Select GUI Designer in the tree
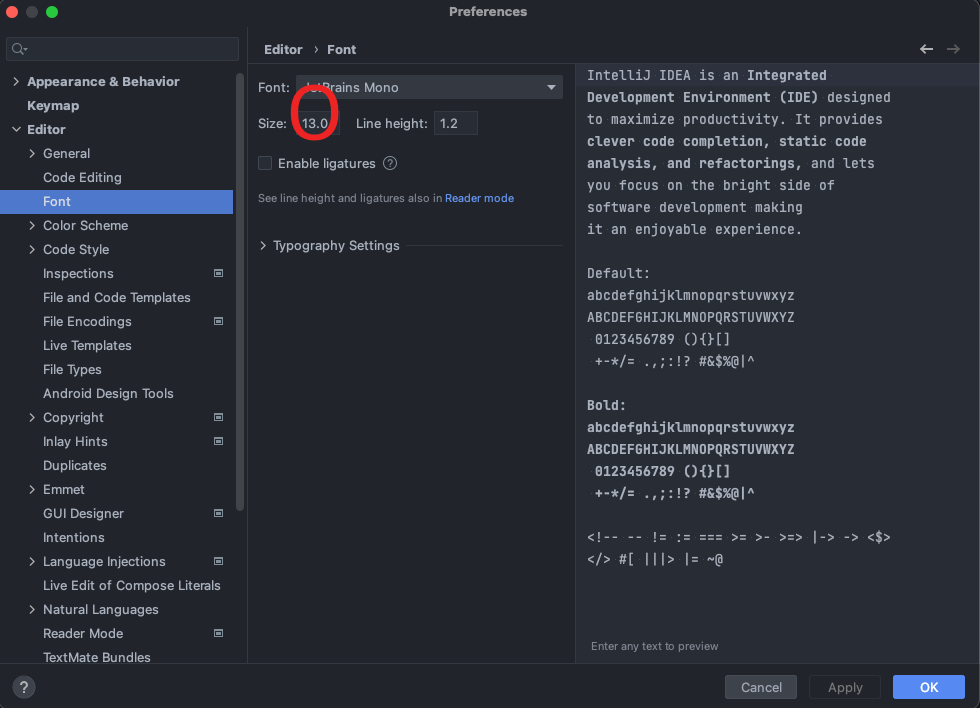980x708 pixels. 83,513
